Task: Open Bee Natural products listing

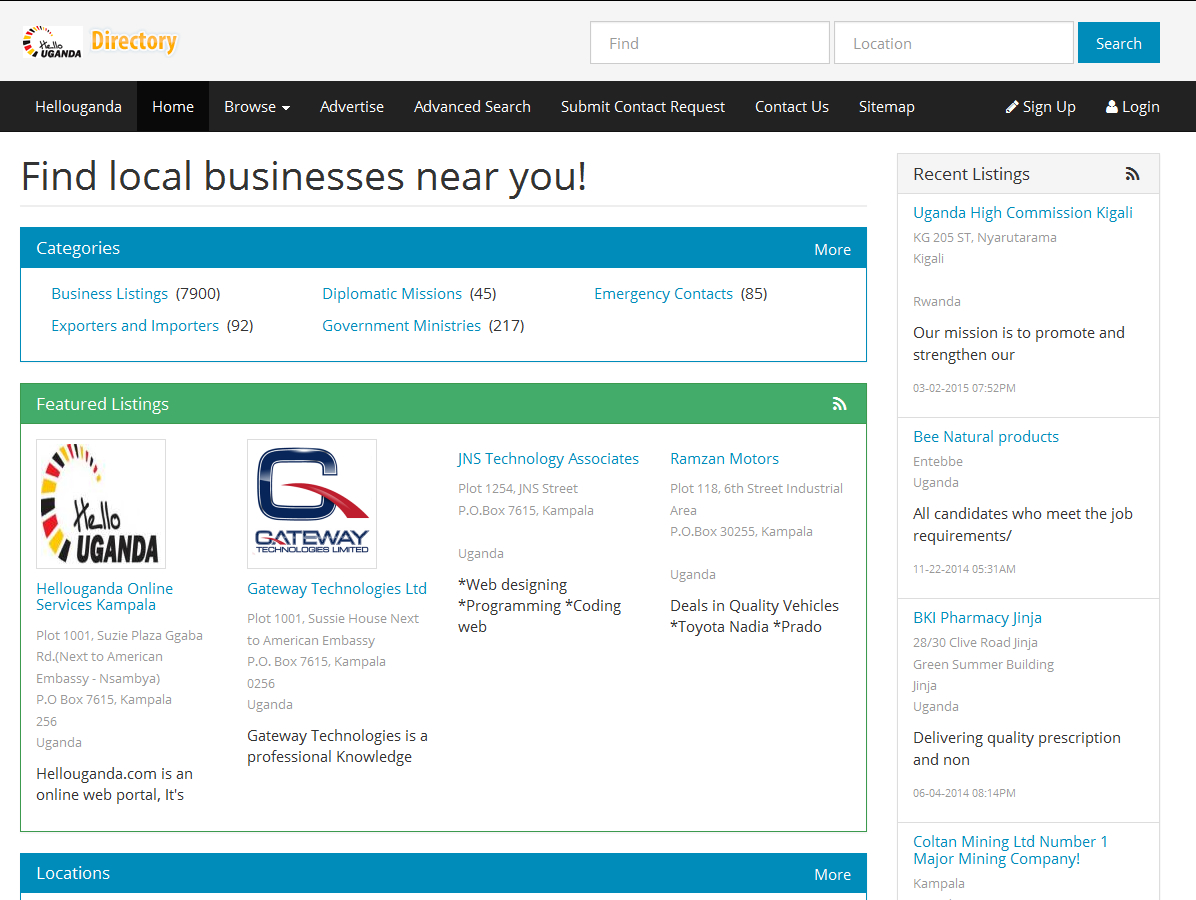Action: tap(986, 437)
